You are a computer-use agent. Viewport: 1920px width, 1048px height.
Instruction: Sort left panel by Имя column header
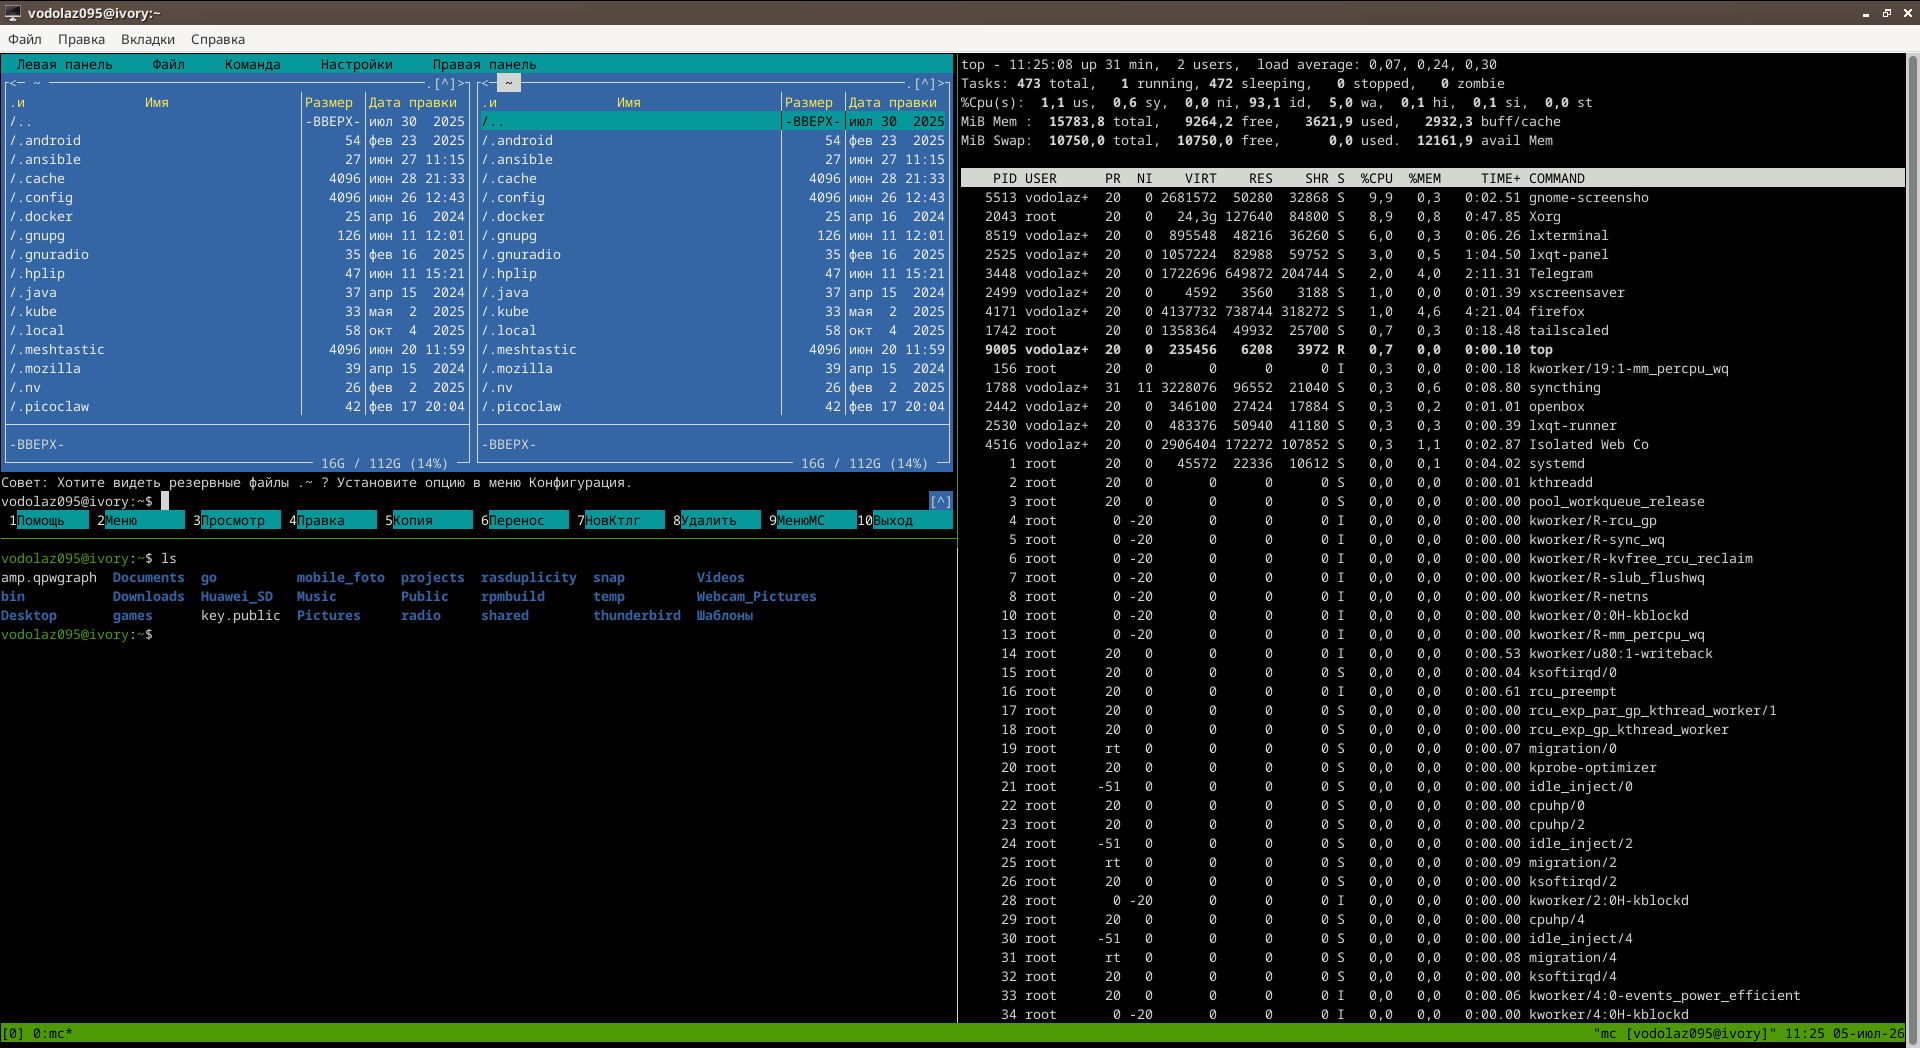point(157,103)
